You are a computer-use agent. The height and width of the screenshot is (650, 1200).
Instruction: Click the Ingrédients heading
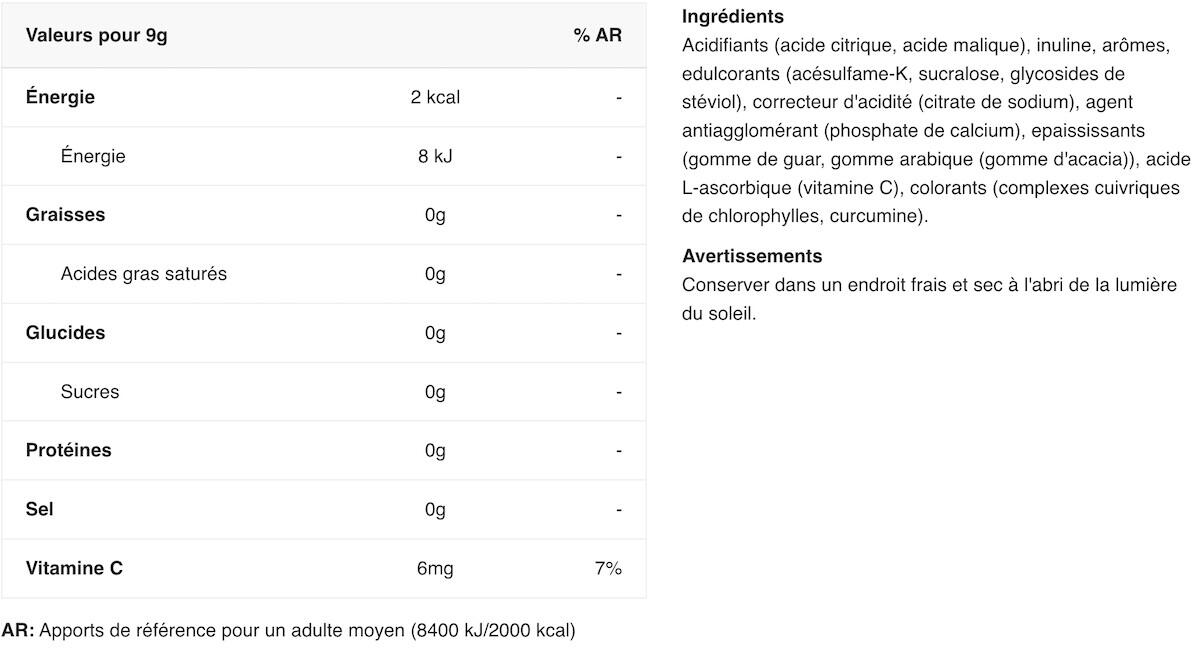(732, 17)
